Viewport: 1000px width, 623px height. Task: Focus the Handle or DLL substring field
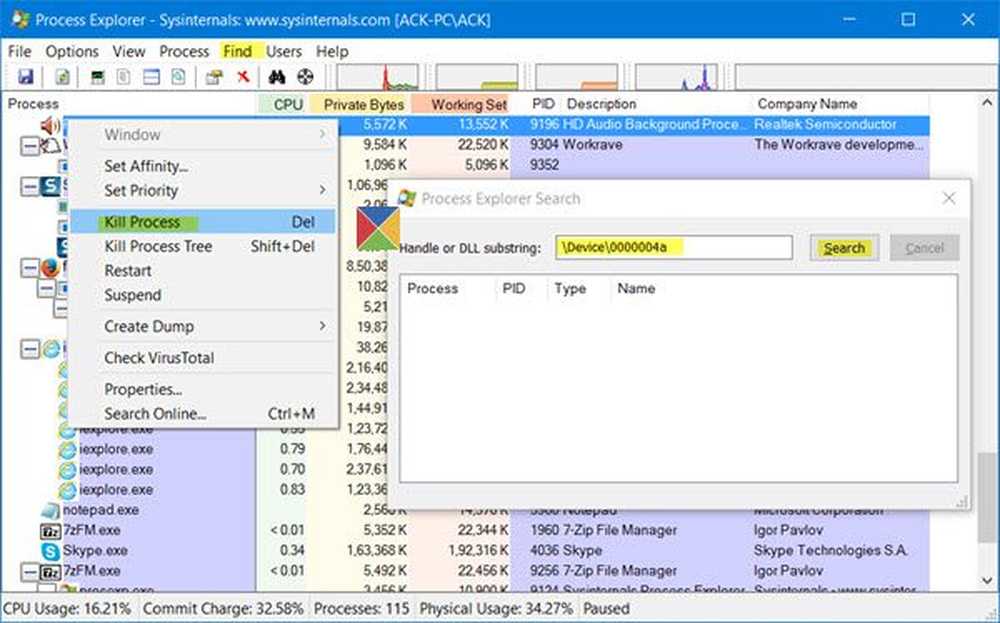[674, 247]
